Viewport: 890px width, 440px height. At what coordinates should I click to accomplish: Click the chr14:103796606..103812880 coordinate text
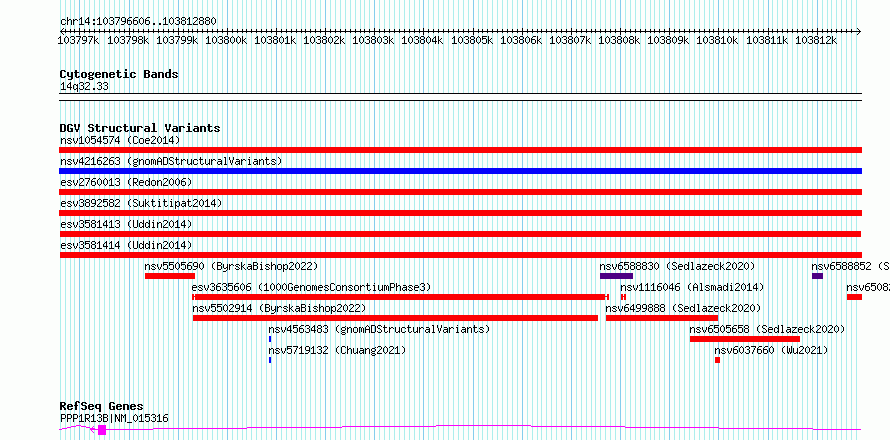(138, 21)
